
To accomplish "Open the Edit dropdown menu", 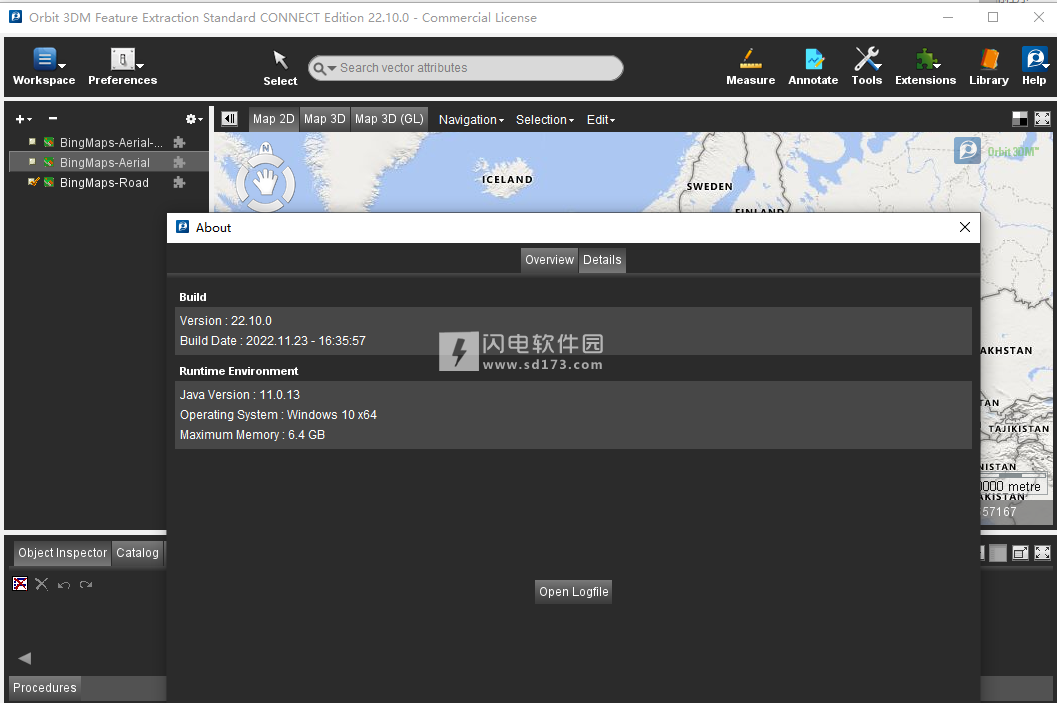I will (601, 120).
